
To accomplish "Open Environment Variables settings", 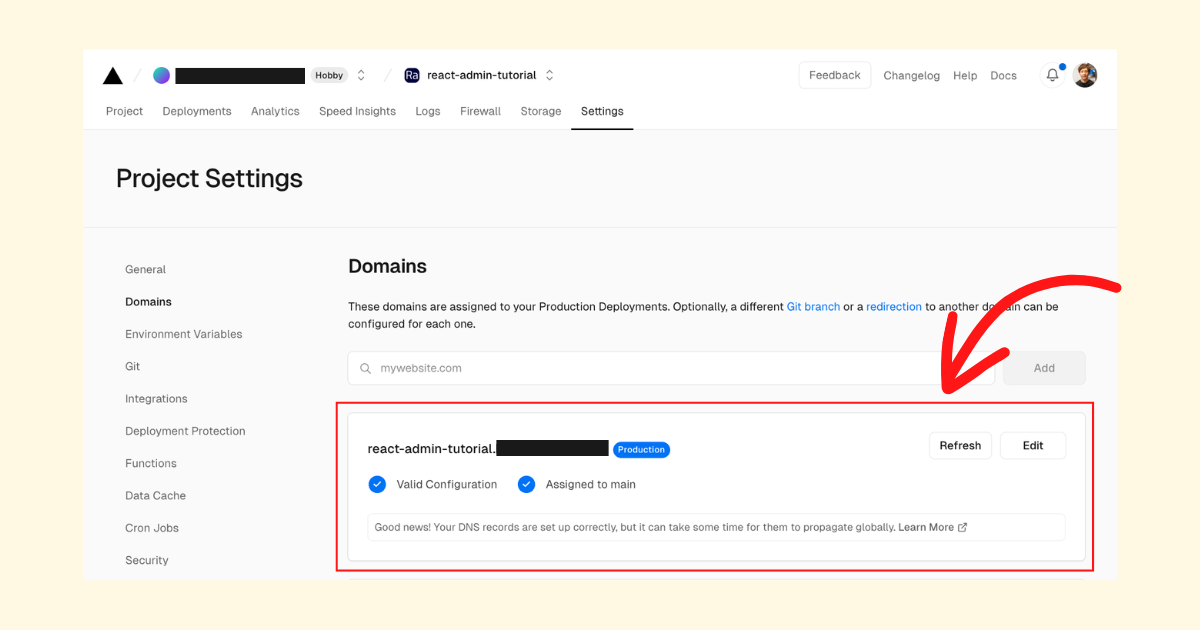I will coord(184,334).
